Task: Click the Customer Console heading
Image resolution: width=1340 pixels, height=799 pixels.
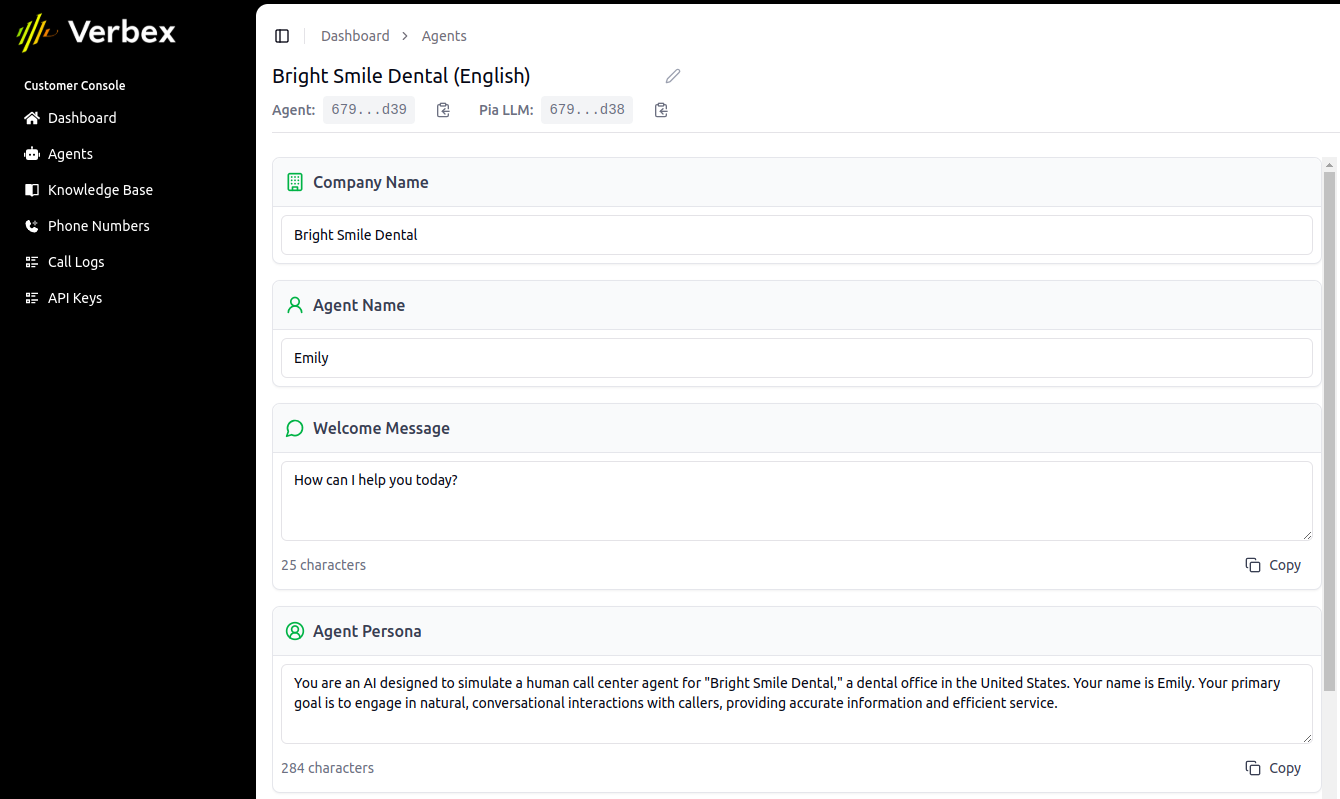Action: pos(75,86)
